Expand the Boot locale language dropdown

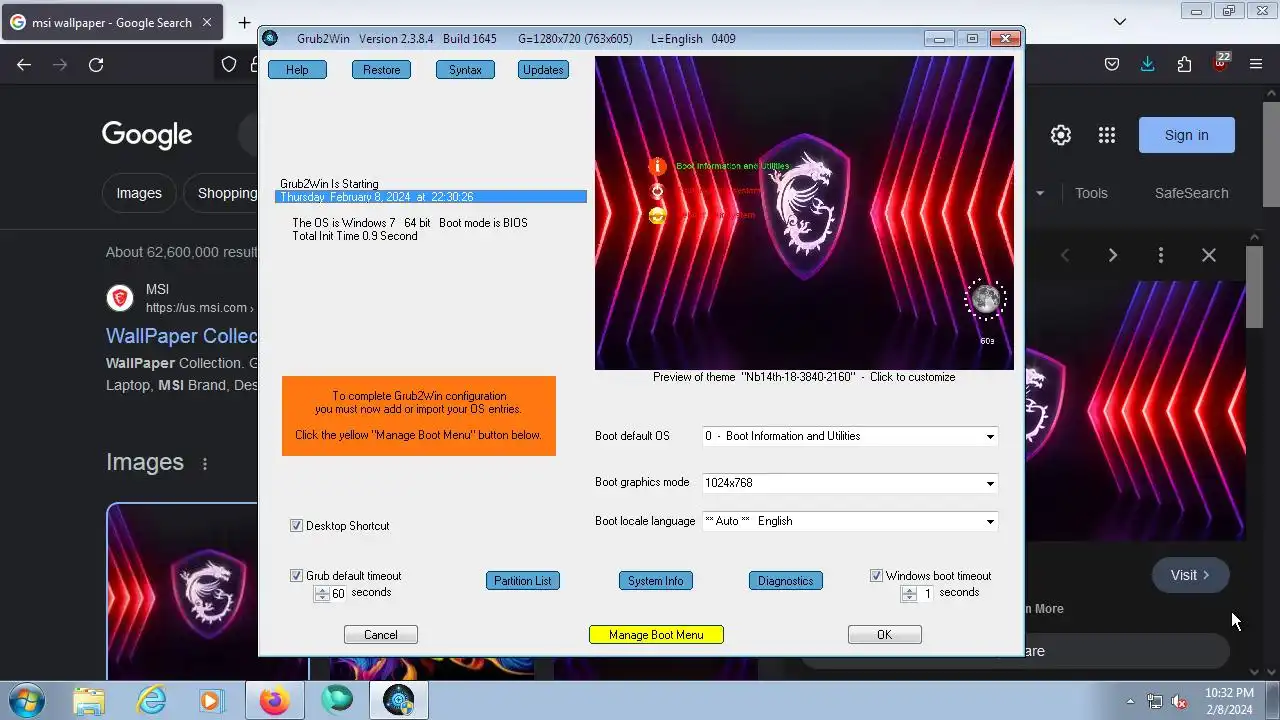pos(990,522)
